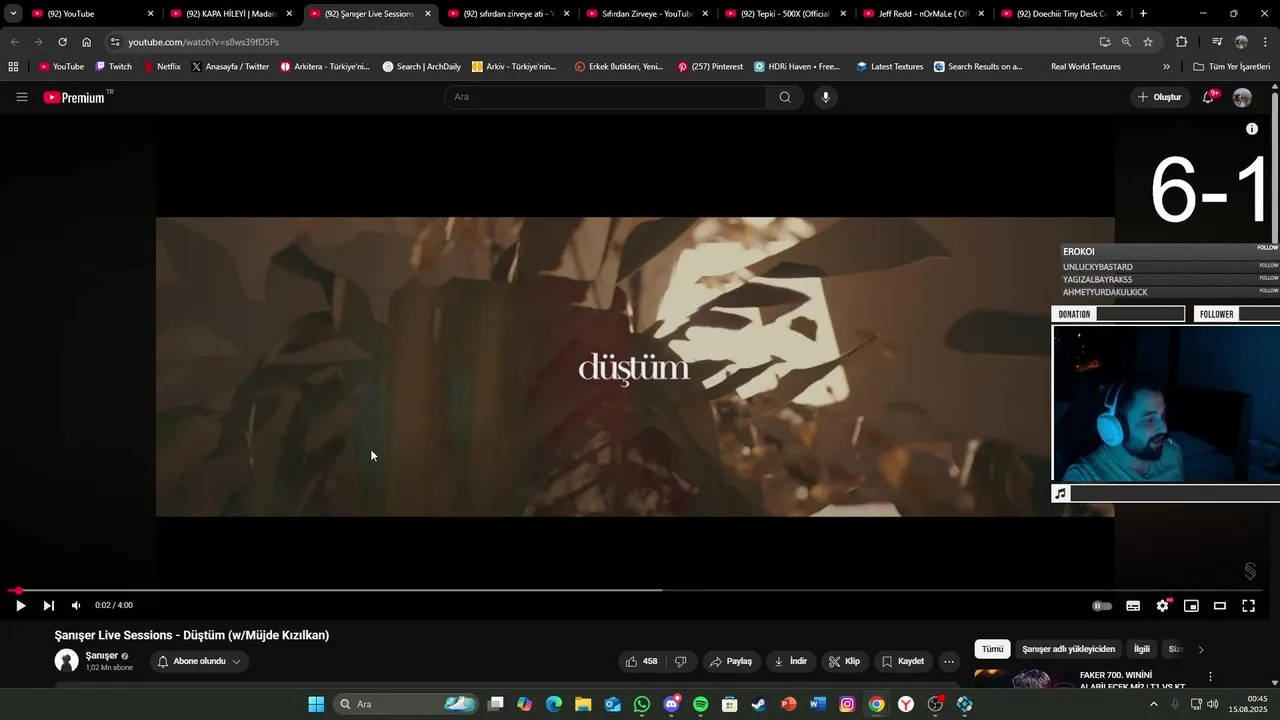Open the Şanışer channel name link
This screenshot has height=720, width=1280.
point(102,656)
